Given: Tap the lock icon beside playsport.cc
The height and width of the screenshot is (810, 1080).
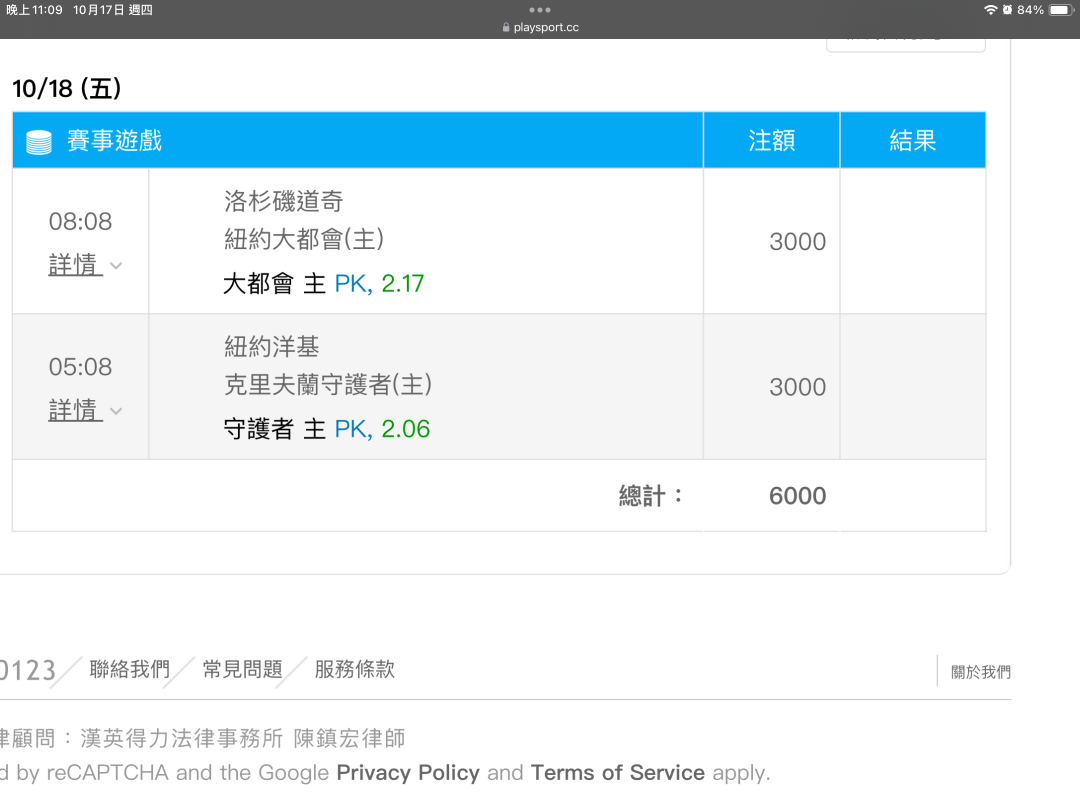Looking at the screenshot, I should pyautogui.click(x=506, y=28).
